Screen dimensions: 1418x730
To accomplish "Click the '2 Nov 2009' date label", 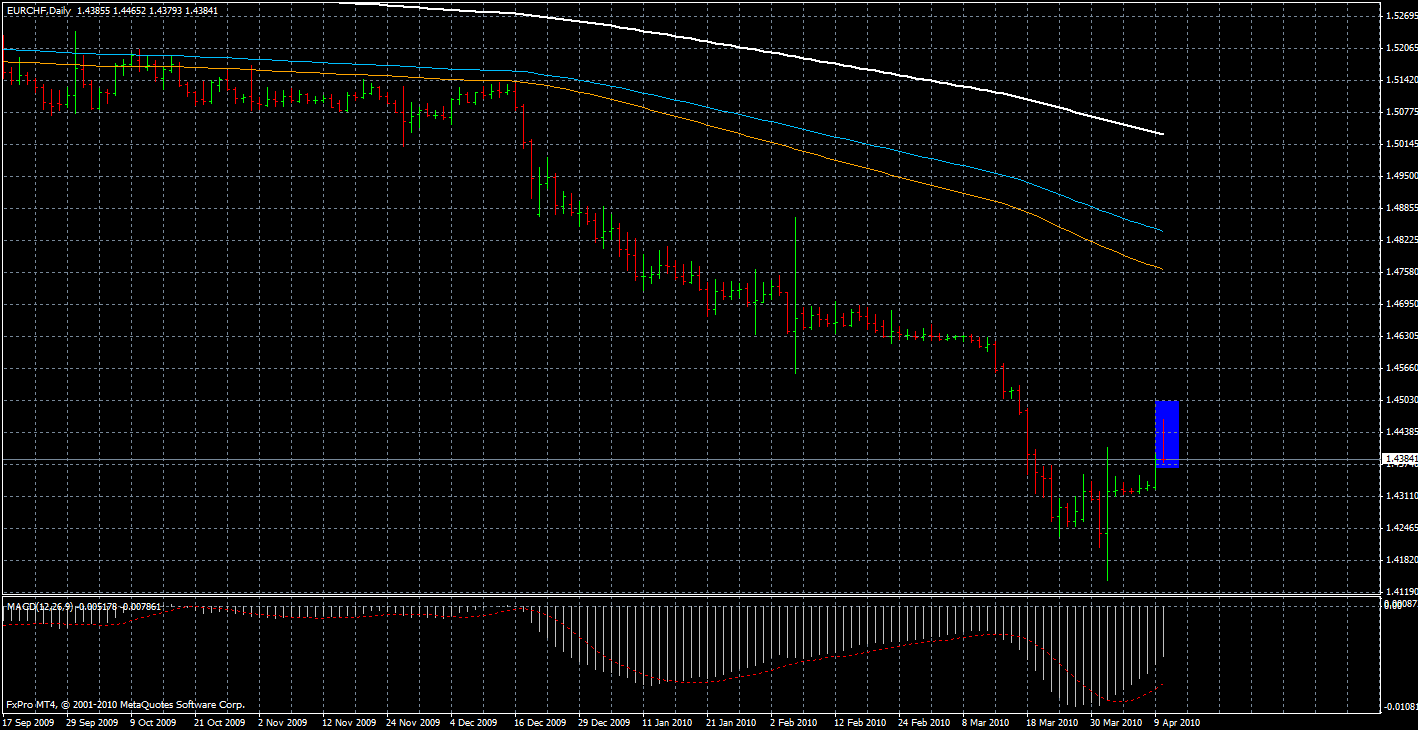I will [x=283, y=722].
